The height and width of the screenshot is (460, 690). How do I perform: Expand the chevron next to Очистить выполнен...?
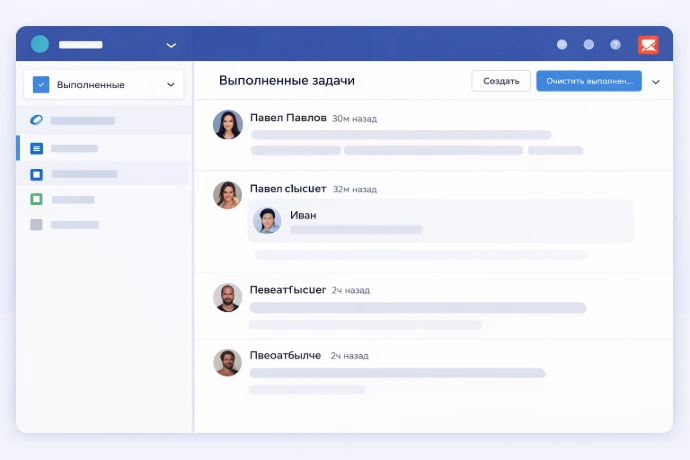(656, 82)
